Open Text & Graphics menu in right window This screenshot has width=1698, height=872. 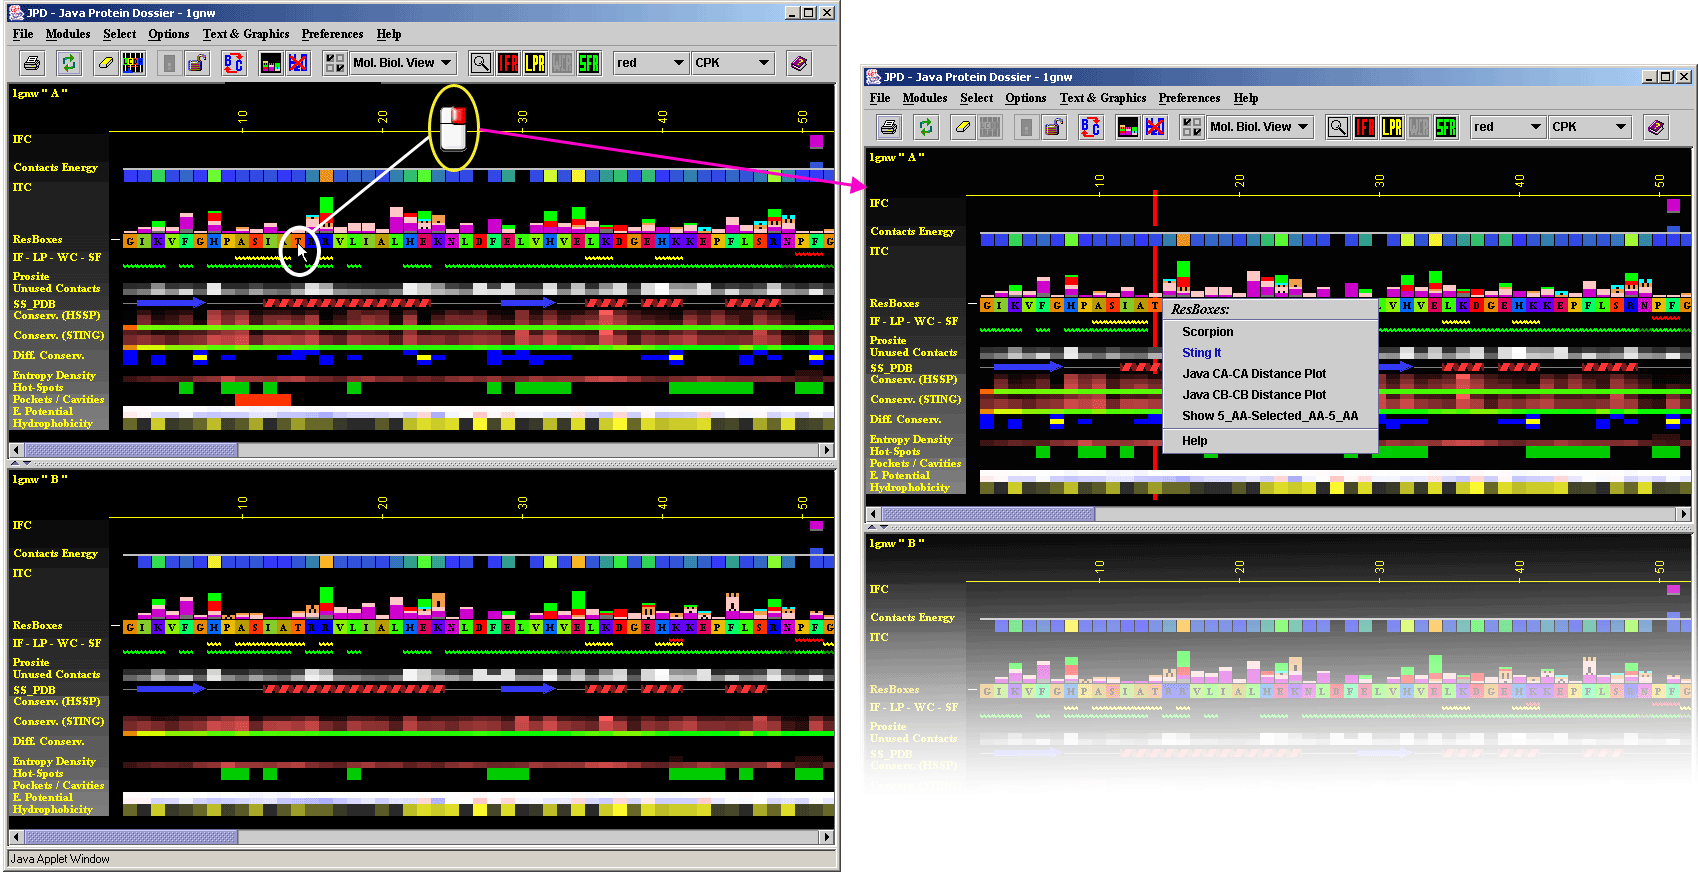[1103, 98]
